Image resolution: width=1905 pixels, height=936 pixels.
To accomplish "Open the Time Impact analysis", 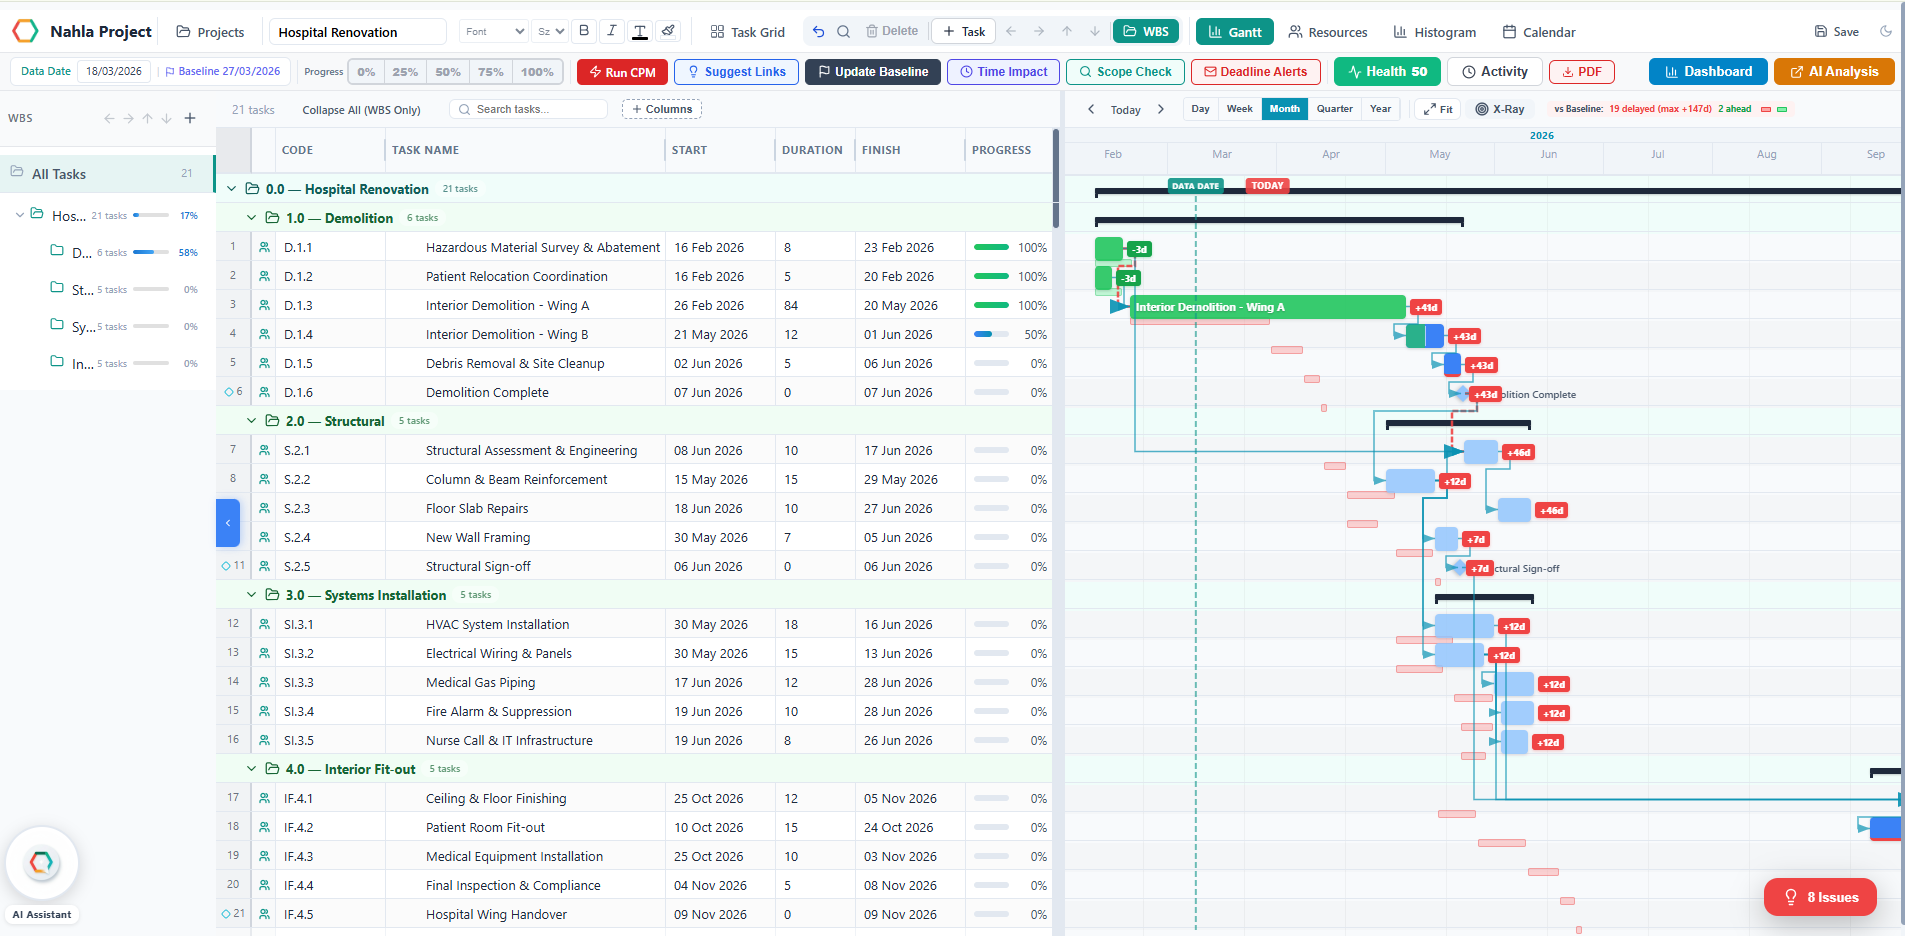I will tap(1003, 72).
